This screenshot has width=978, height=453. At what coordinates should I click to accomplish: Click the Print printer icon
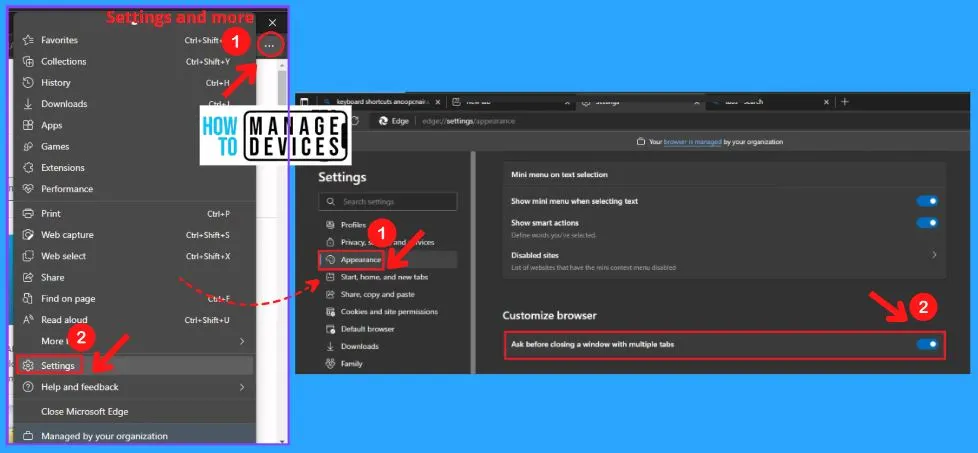click(x=27, y=213)
